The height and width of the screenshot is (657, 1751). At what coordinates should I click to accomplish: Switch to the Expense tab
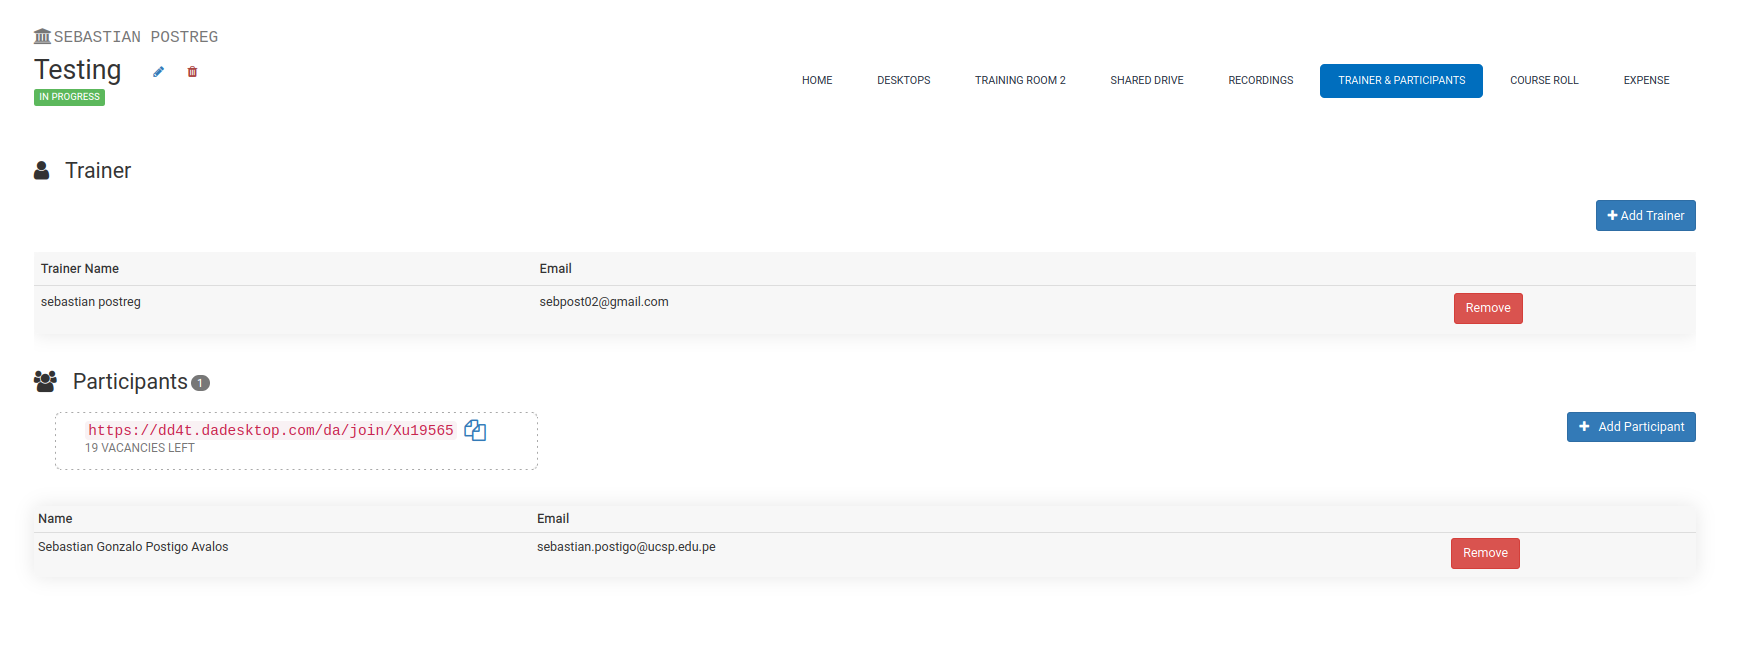click(x=1646, y=81)
